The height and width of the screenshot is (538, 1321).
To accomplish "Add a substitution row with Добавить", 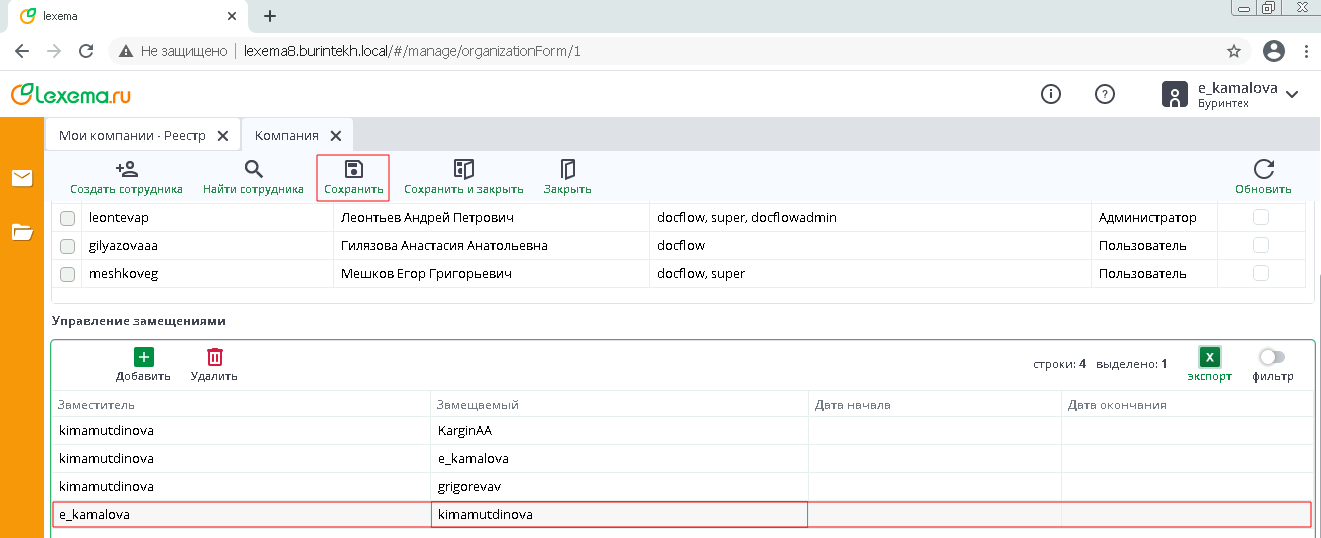I will coord(143,358).
